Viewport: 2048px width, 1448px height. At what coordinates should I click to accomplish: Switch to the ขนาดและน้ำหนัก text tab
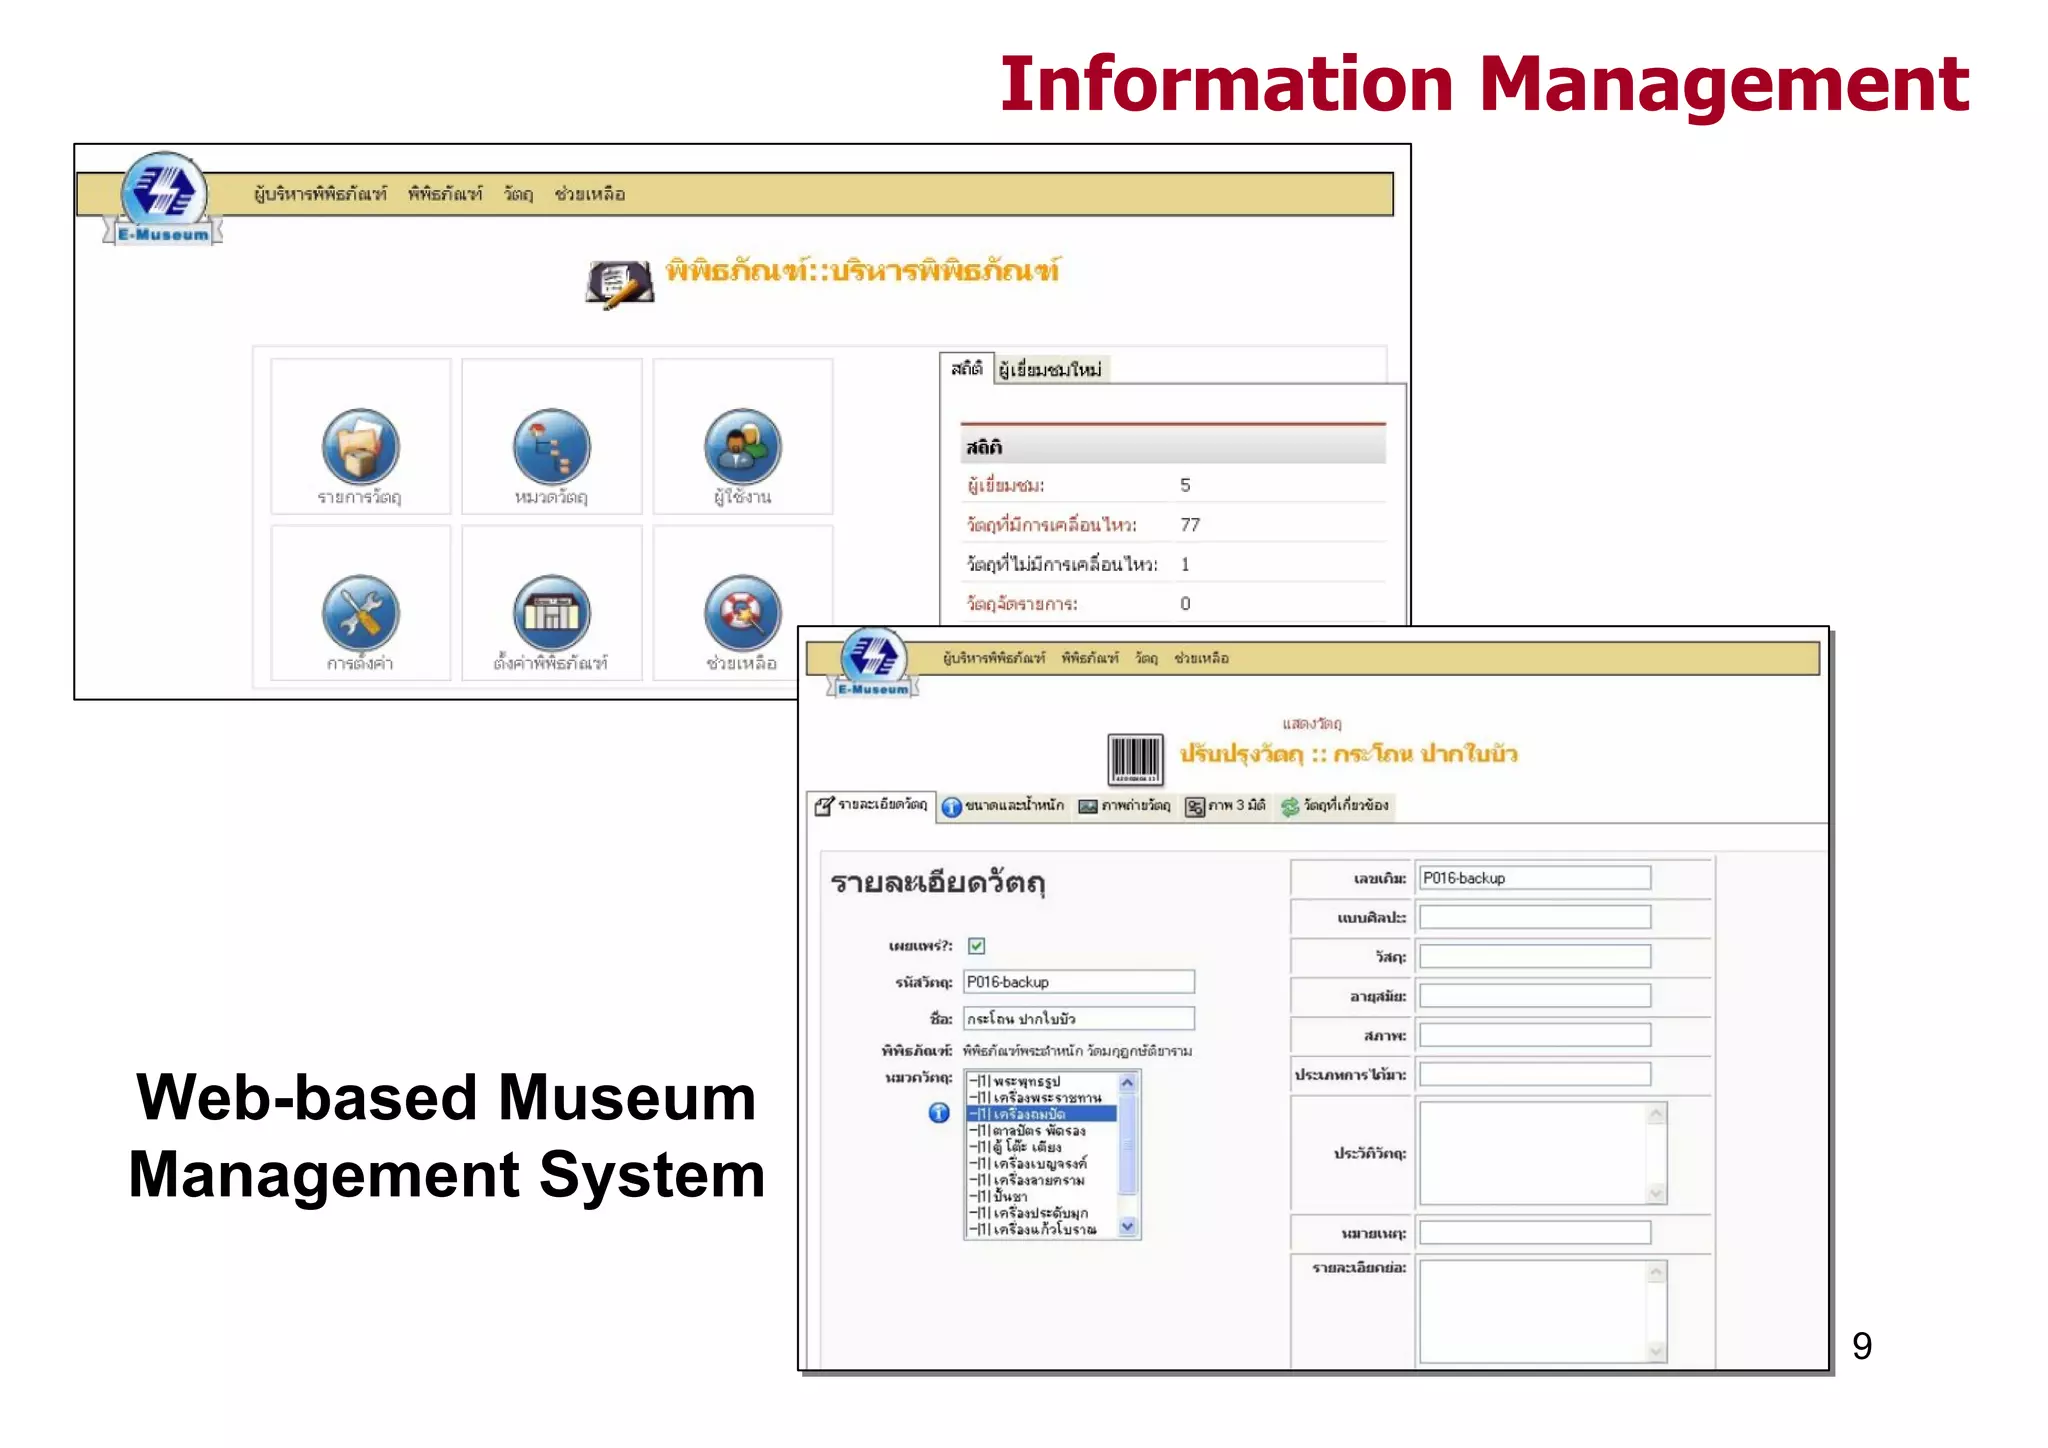click(x=1014, y=805)
